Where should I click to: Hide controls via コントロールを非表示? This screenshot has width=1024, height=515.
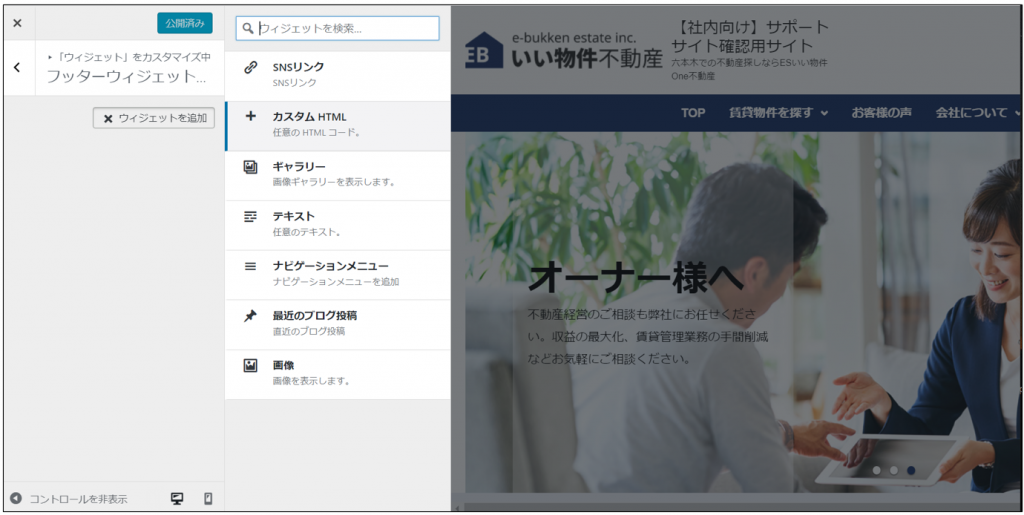pyautogui.click(x=69, y=498)
